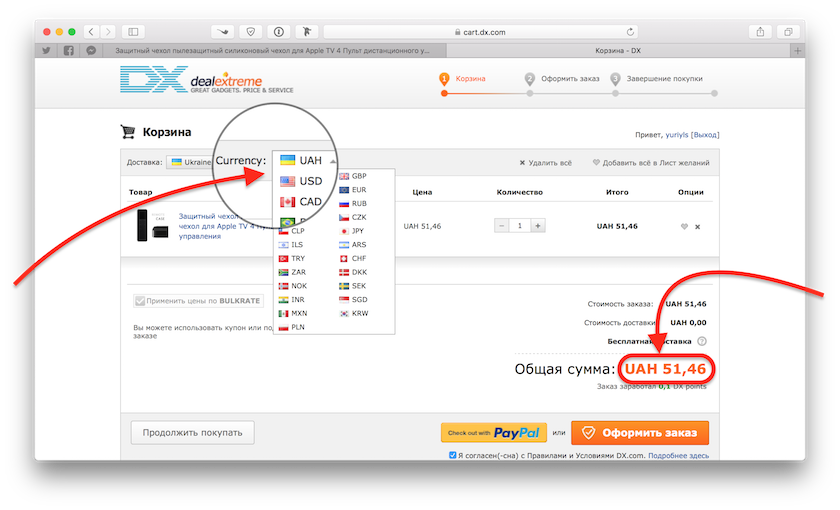Choose DKK from currency list
Viewport: 840px width, 510px height.
pyautogui.click(x=353, y=272)
